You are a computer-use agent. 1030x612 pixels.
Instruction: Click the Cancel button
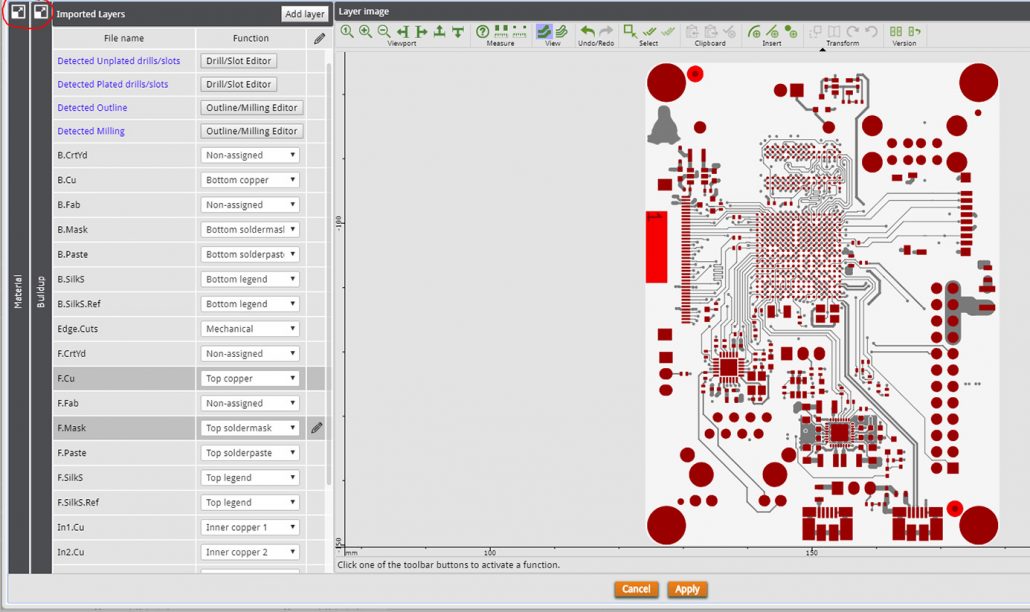point(636,589)
